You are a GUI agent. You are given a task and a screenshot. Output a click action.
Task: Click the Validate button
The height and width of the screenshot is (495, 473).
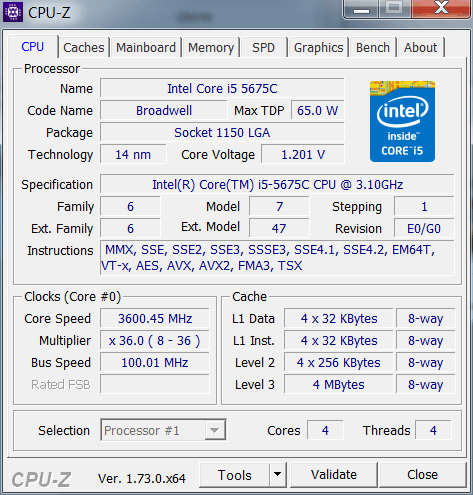click(x=334, y=475)
